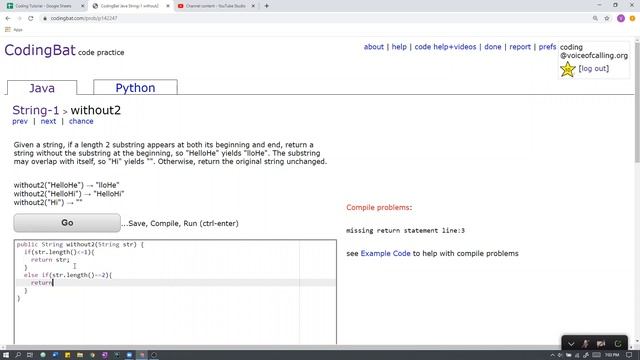The image size is (640, 360).
Task: Close the Coding Tutorial Google Sheets tab
Action: coord(82,6)
